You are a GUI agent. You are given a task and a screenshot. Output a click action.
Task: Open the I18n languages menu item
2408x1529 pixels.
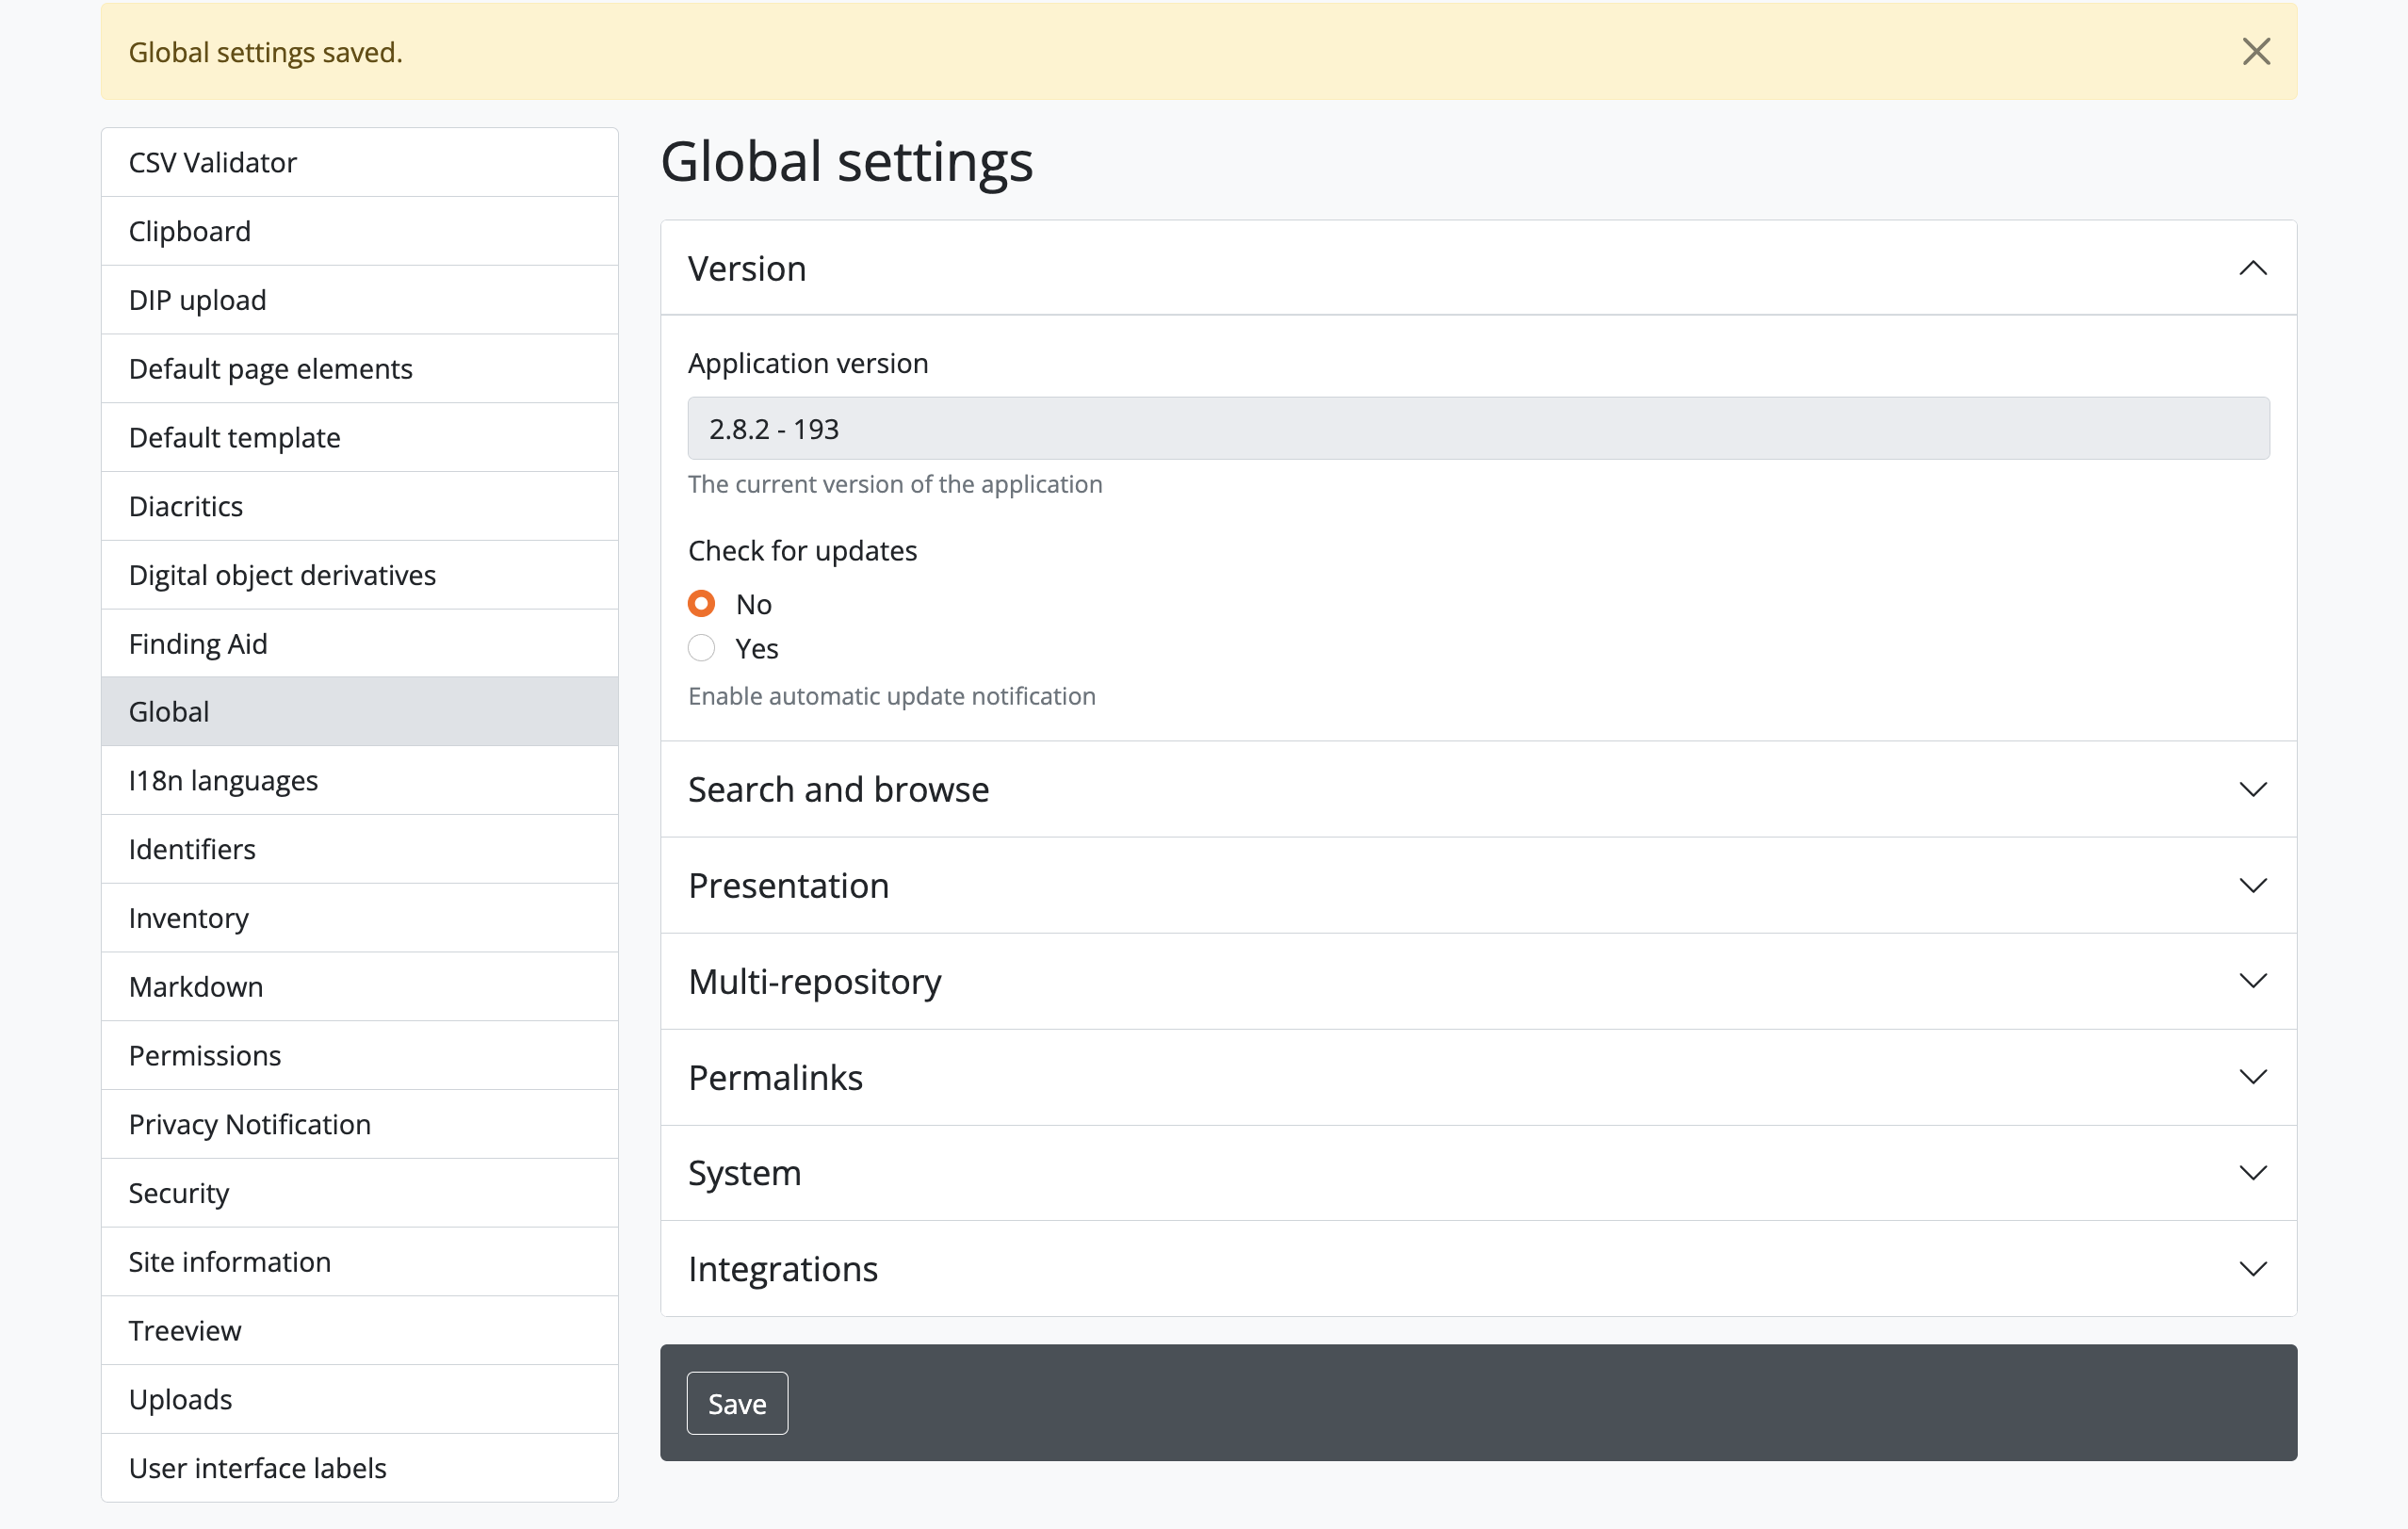[x=223, y=780]
